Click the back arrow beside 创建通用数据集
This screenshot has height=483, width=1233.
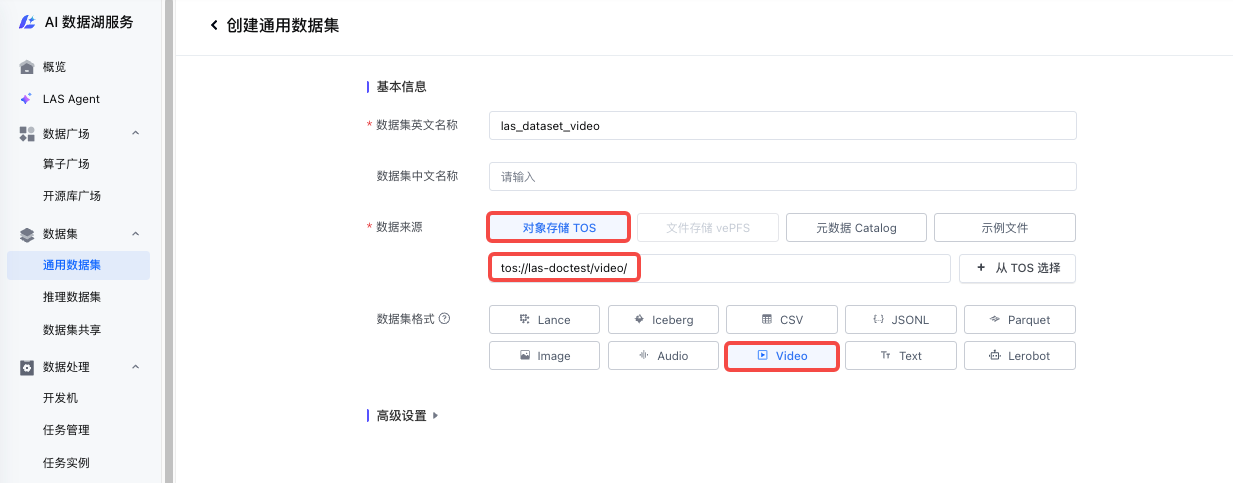coord(213,26)
